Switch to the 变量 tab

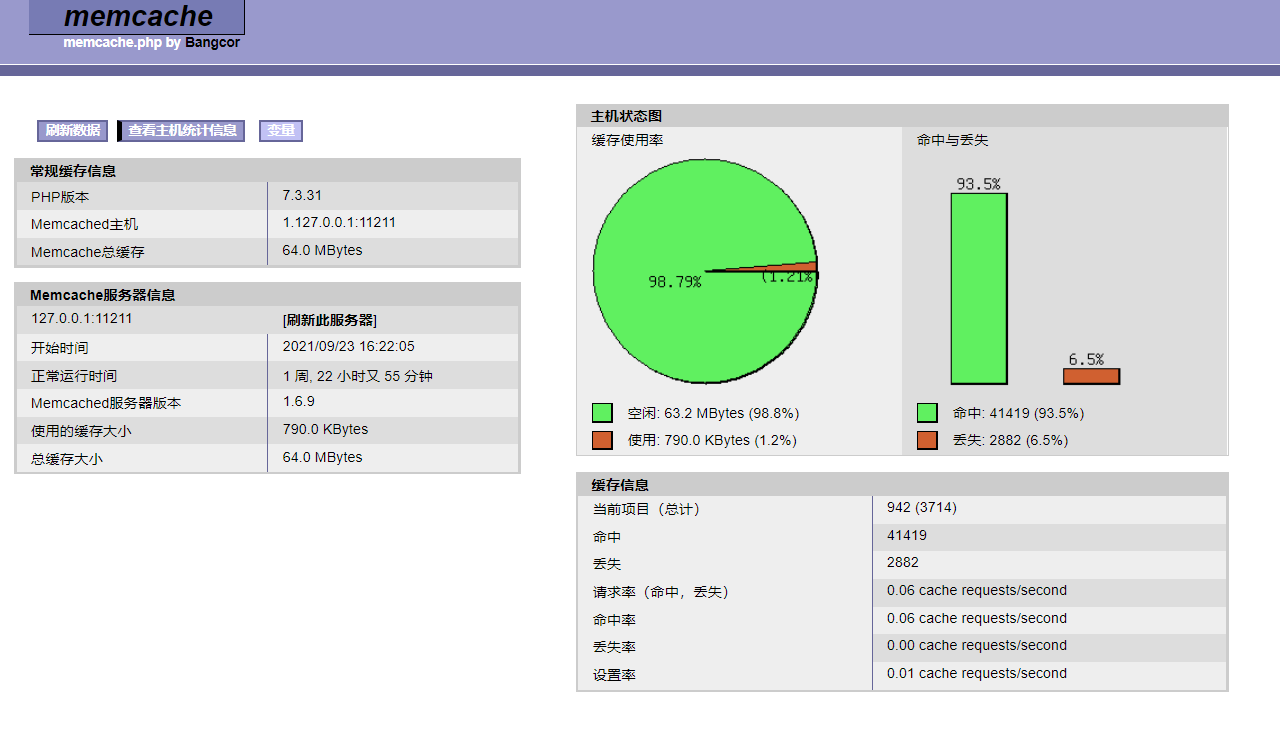click(281, 131)
